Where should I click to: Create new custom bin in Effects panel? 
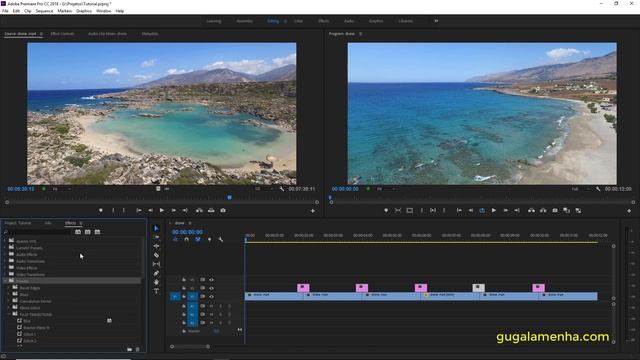(x=129, y=349)
